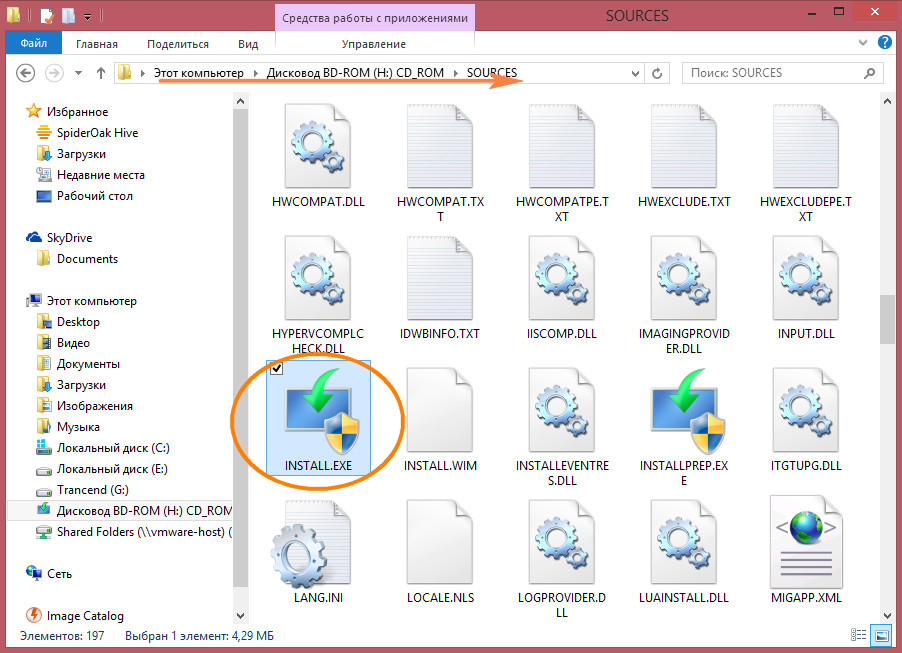This screenshot has height=653, width=902.
Task: Select the INSTALLPREP.EXE icon
Action: pos(687,411)
